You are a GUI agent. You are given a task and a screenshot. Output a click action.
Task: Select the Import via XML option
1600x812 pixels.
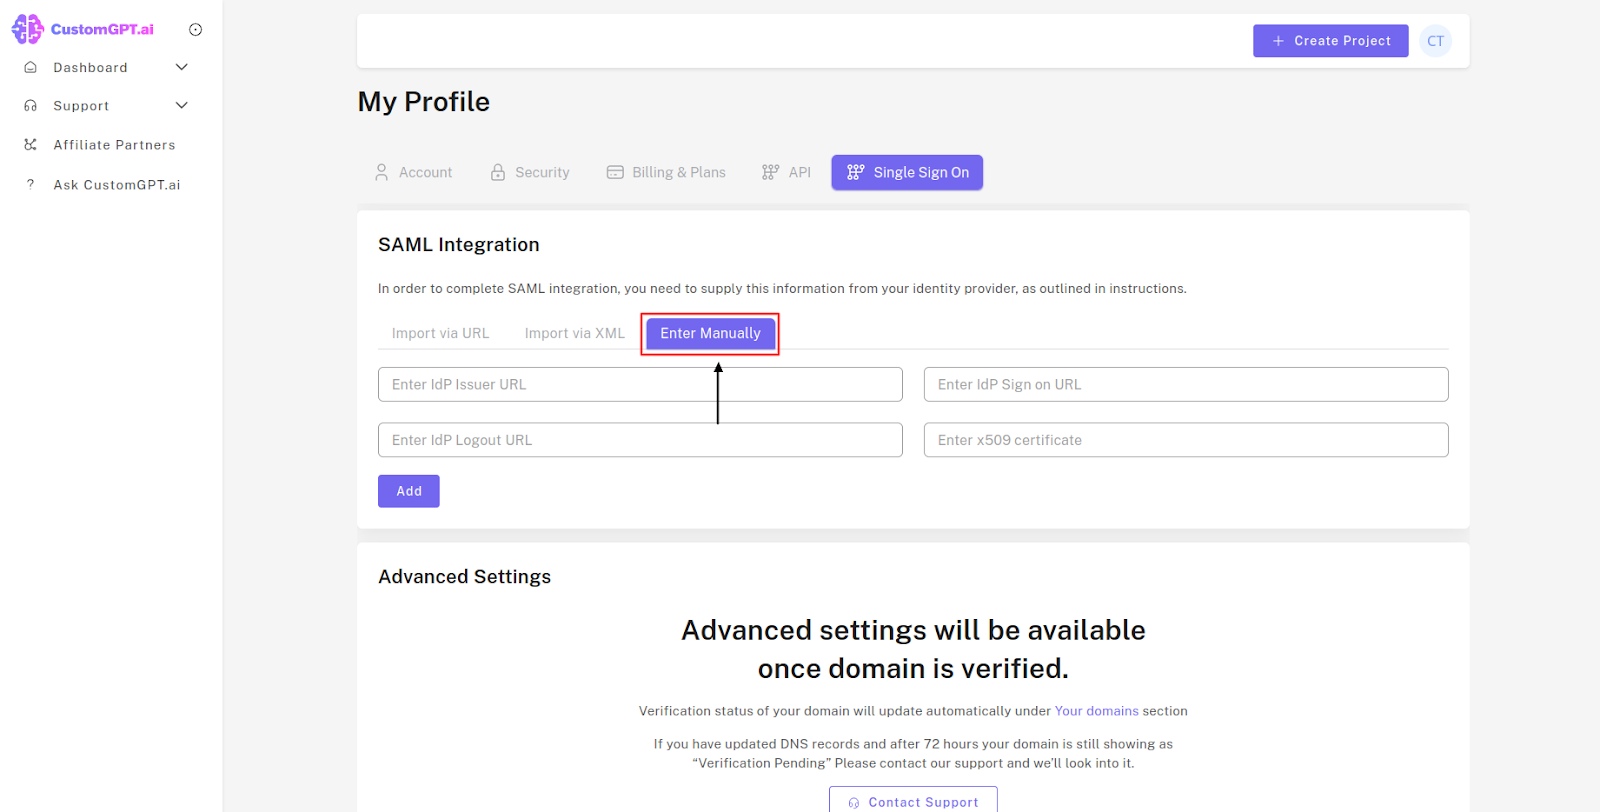click(x=574, y=333)
